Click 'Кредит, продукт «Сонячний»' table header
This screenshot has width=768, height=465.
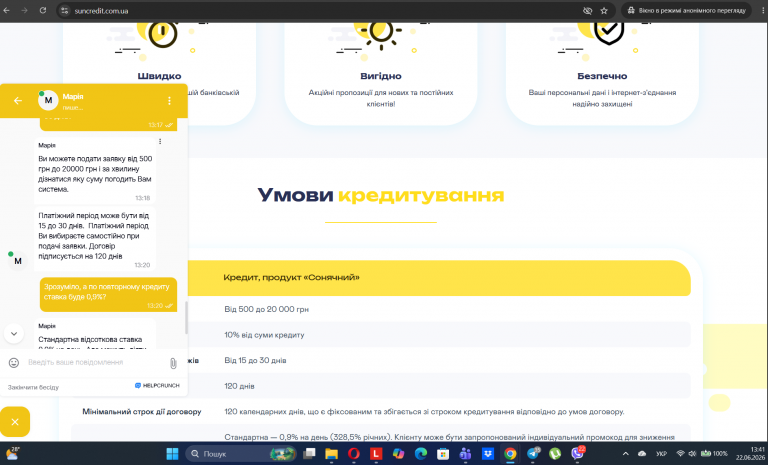coord(291,277)
